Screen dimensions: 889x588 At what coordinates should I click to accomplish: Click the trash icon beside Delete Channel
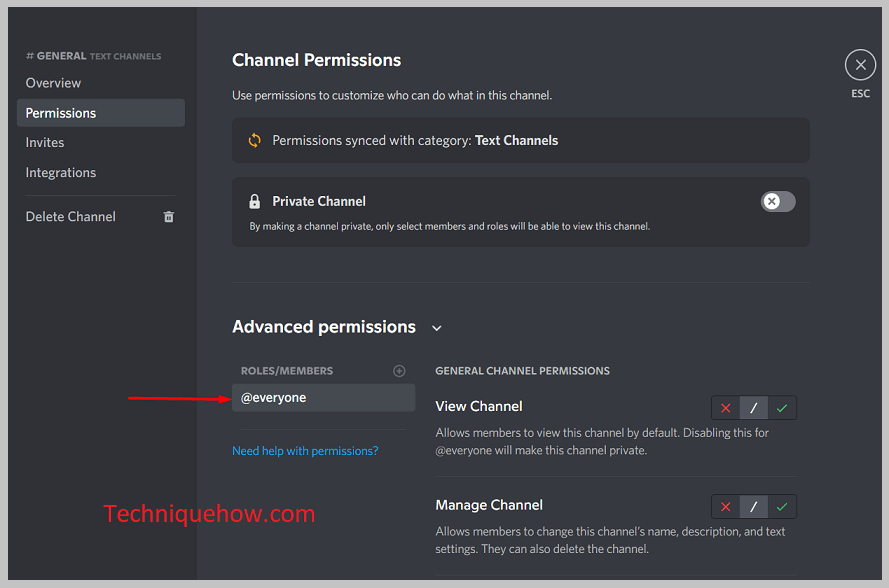coord(168,217)
